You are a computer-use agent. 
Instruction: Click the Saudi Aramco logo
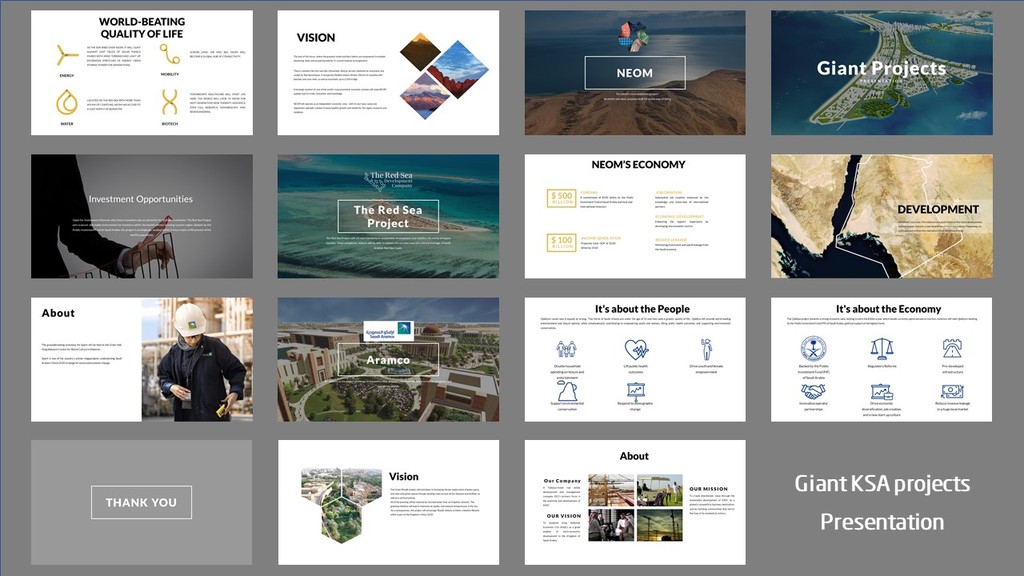(389, 331)
